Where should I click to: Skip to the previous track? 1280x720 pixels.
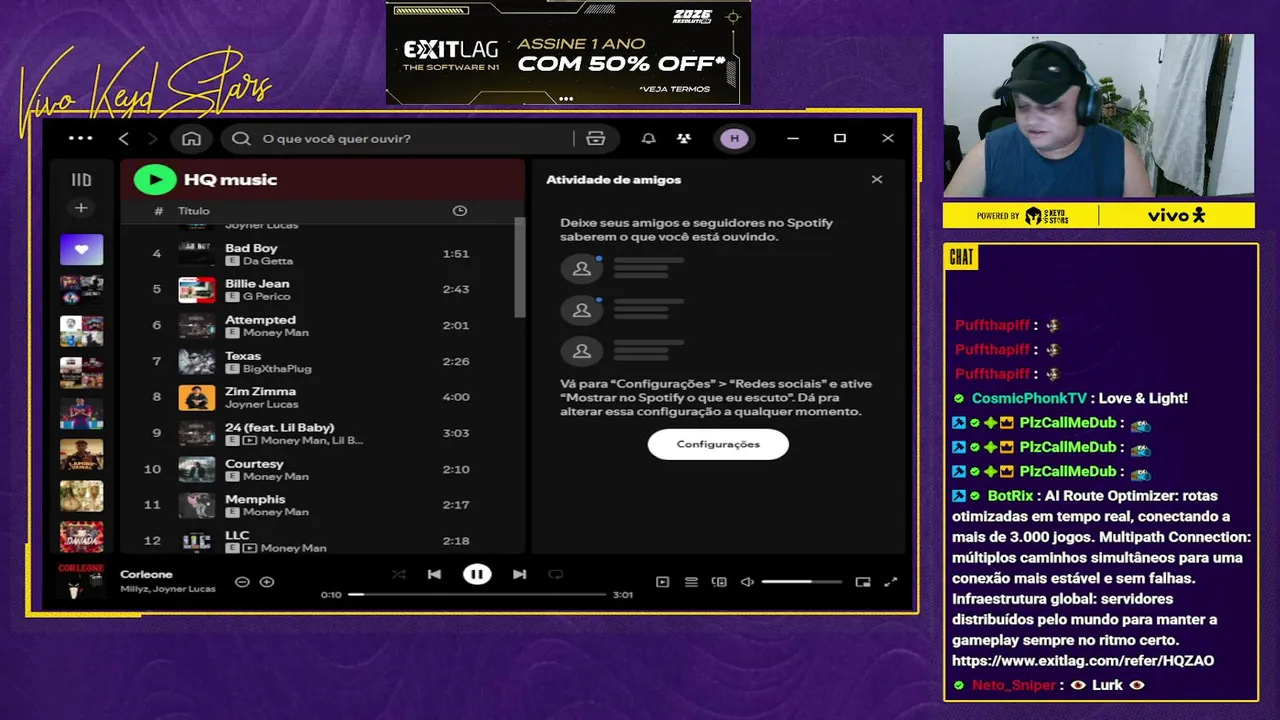(434, 574)
